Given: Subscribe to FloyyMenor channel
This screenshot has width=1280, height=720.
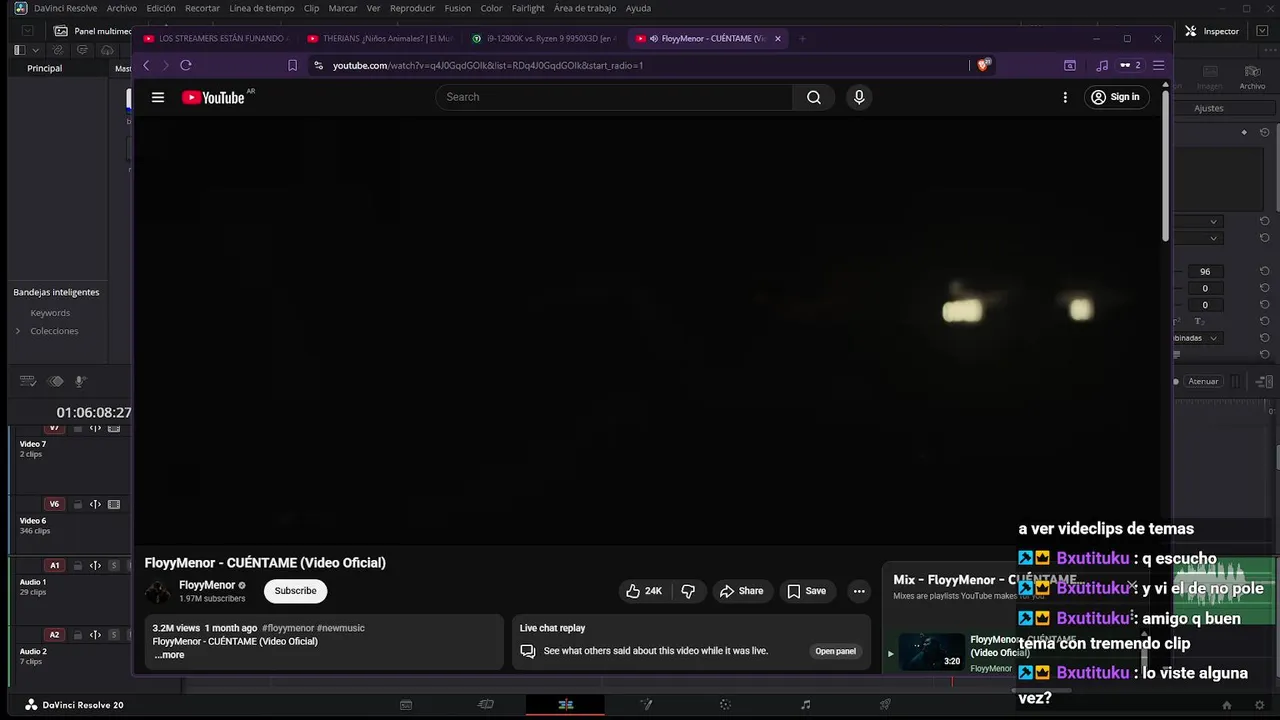Looking at the screenshot, I should 295,591.
